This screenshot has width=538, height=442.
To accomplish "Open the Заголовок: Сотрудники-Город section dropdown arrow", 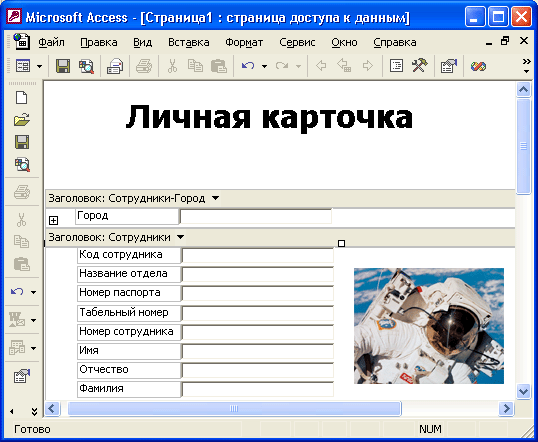I will coord(215,198).
